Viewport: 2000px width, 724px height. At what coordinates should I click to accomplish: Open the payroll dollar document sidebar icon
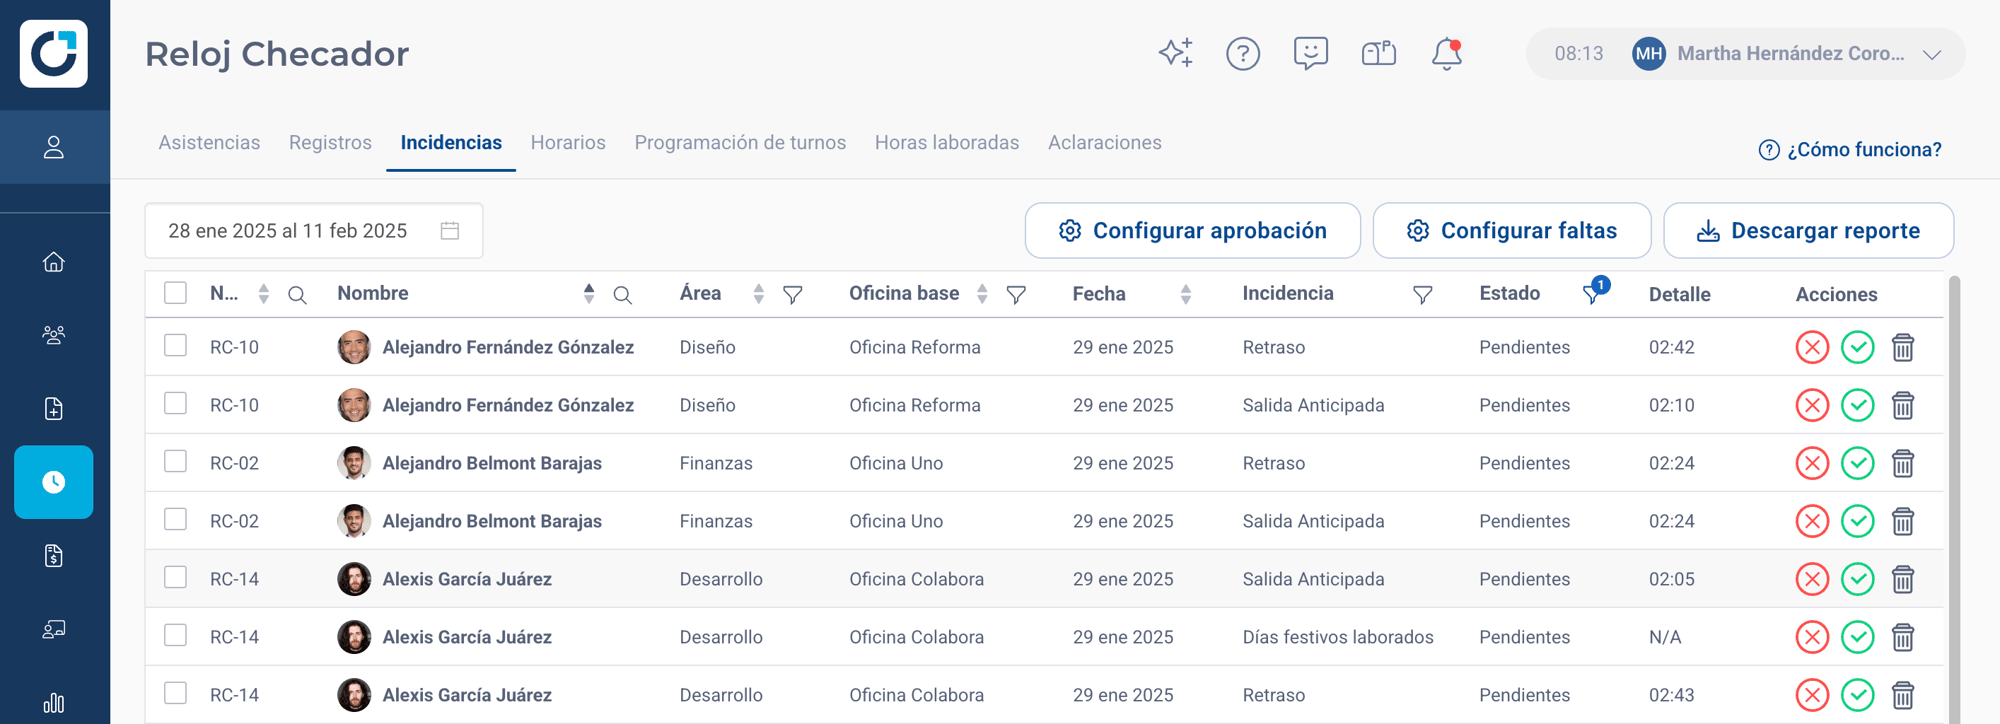(54, 556)
